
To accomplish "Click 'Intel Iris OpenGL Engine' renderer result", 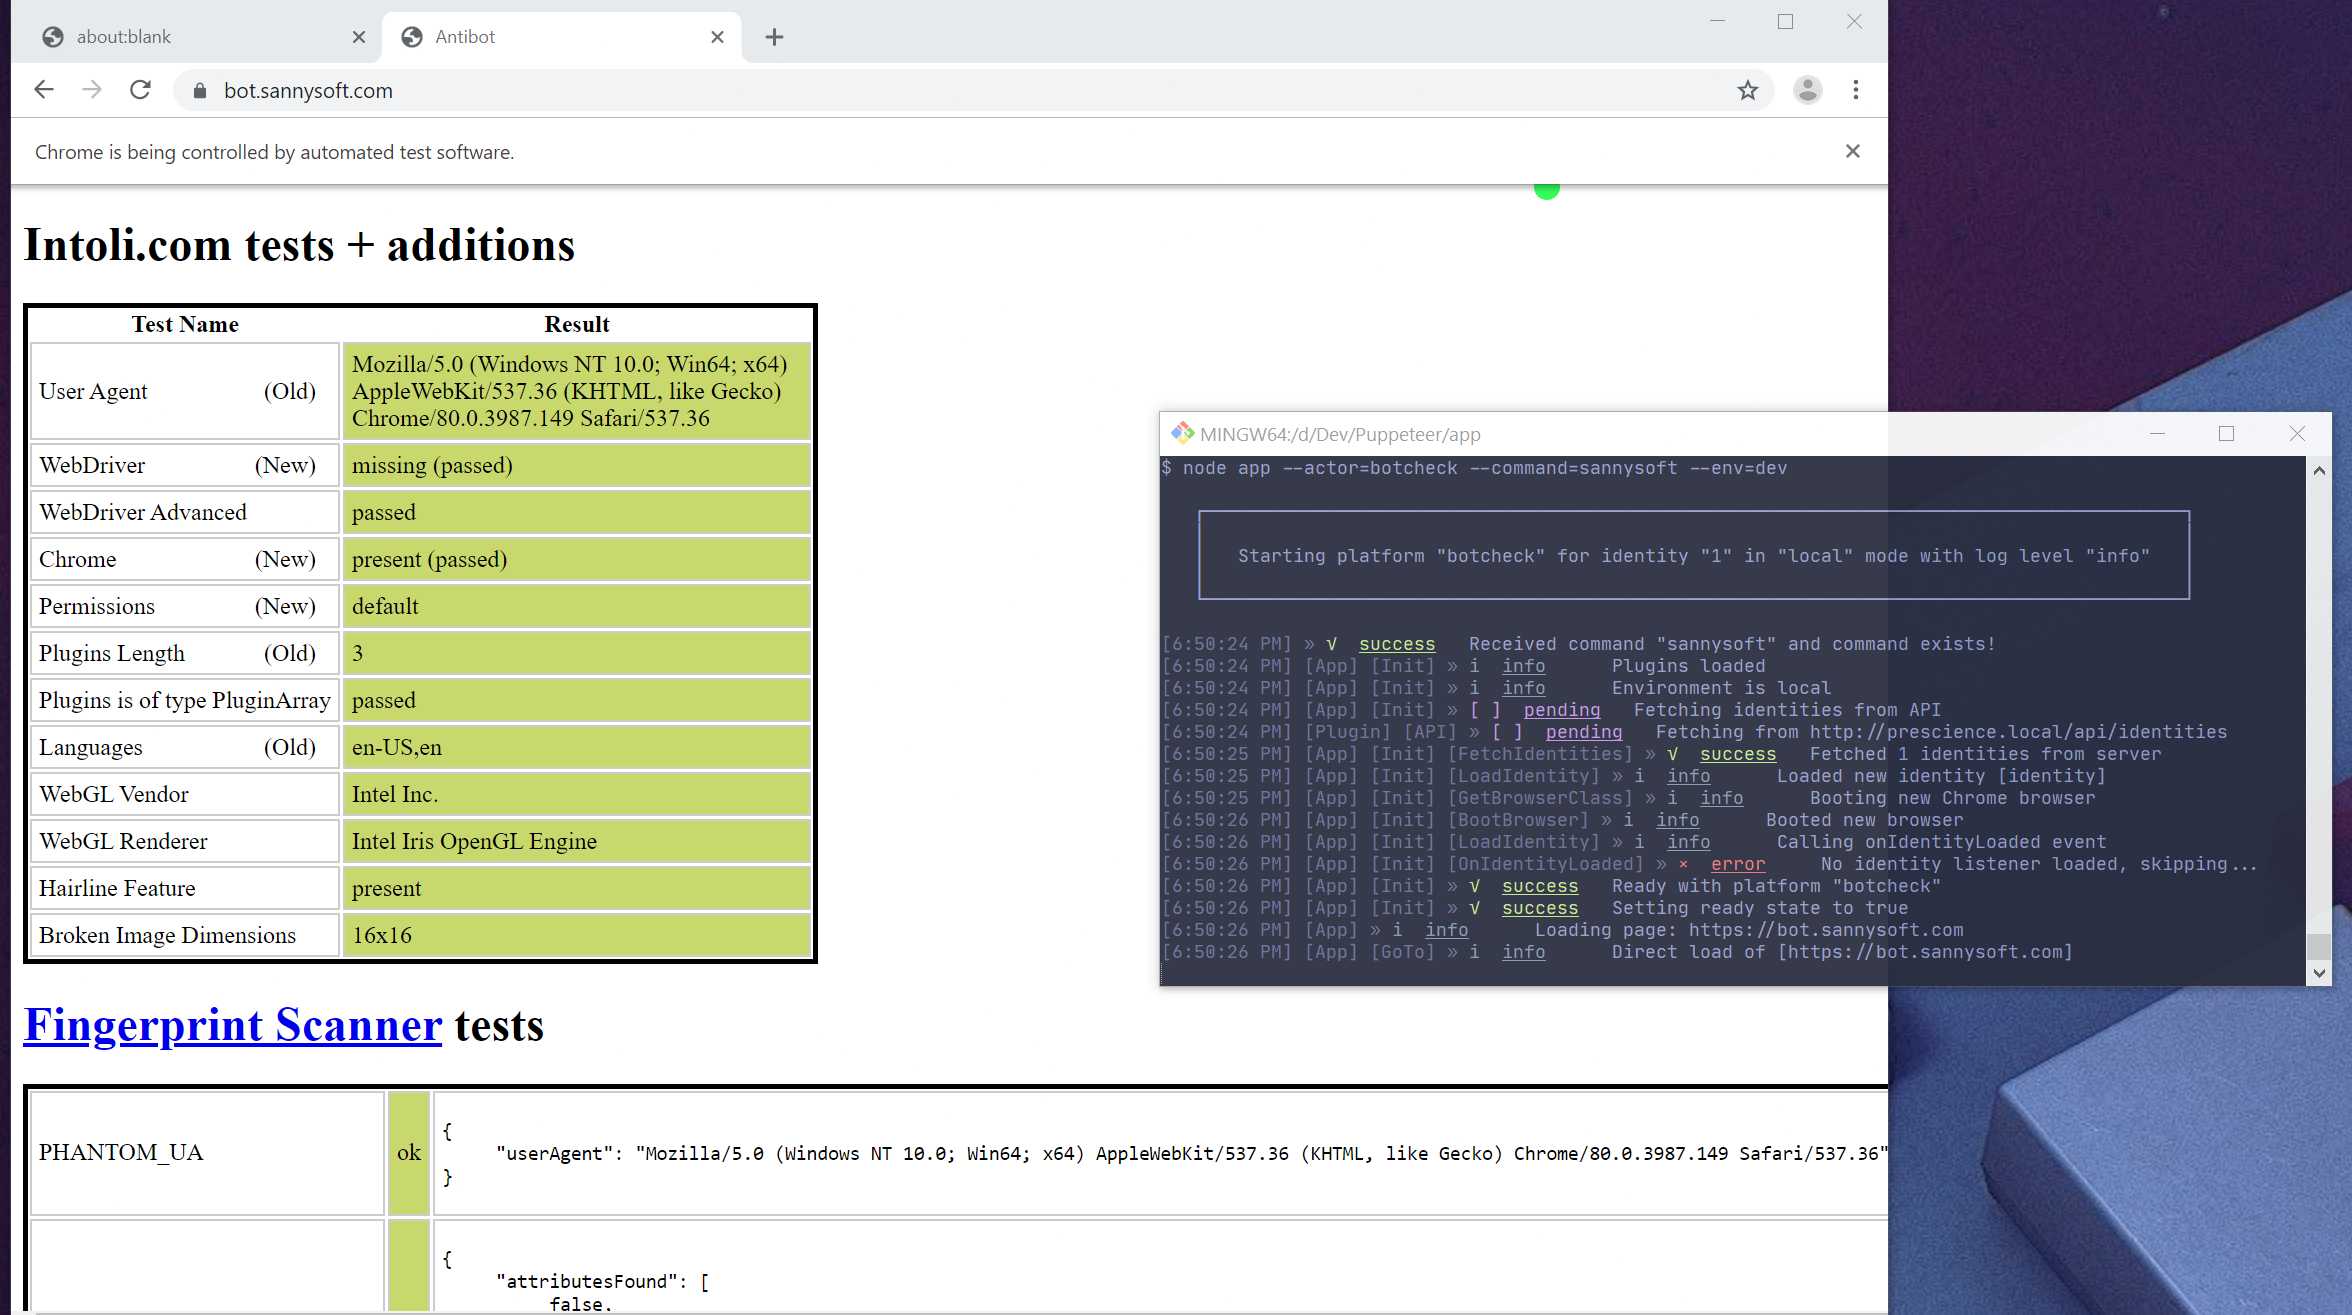I will click(576, 841).
